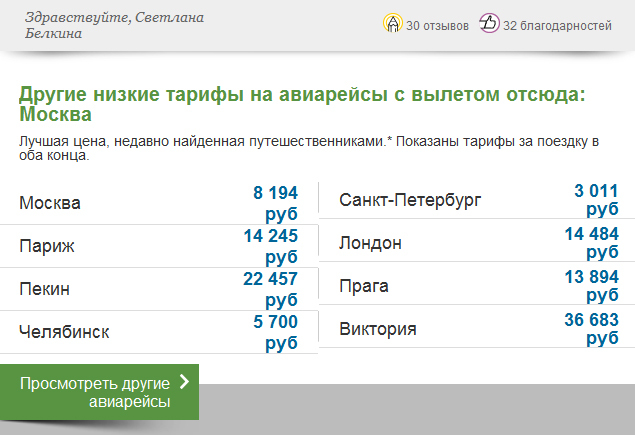Click the thanks thumbs-up badge icon
635x435 pixels.
point(490,24)
